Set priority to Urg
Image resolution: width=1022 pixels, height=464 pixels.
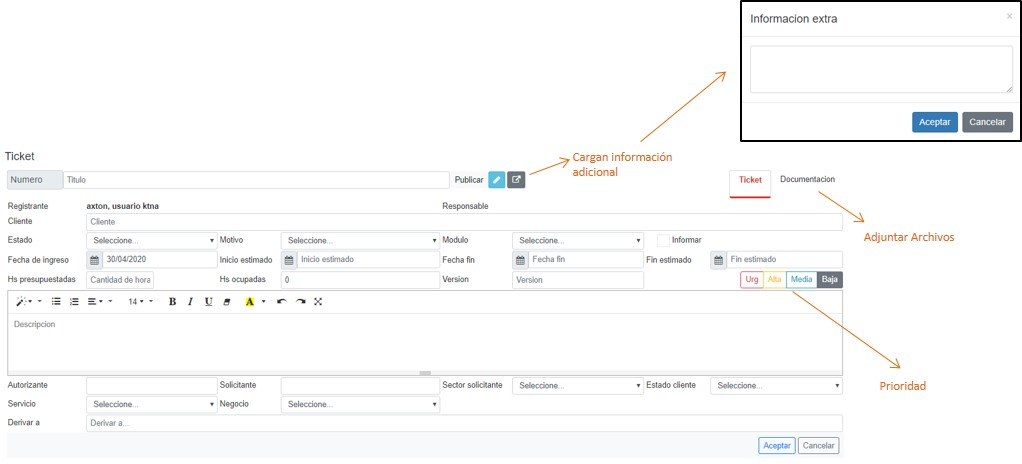[x=752, y=280]
